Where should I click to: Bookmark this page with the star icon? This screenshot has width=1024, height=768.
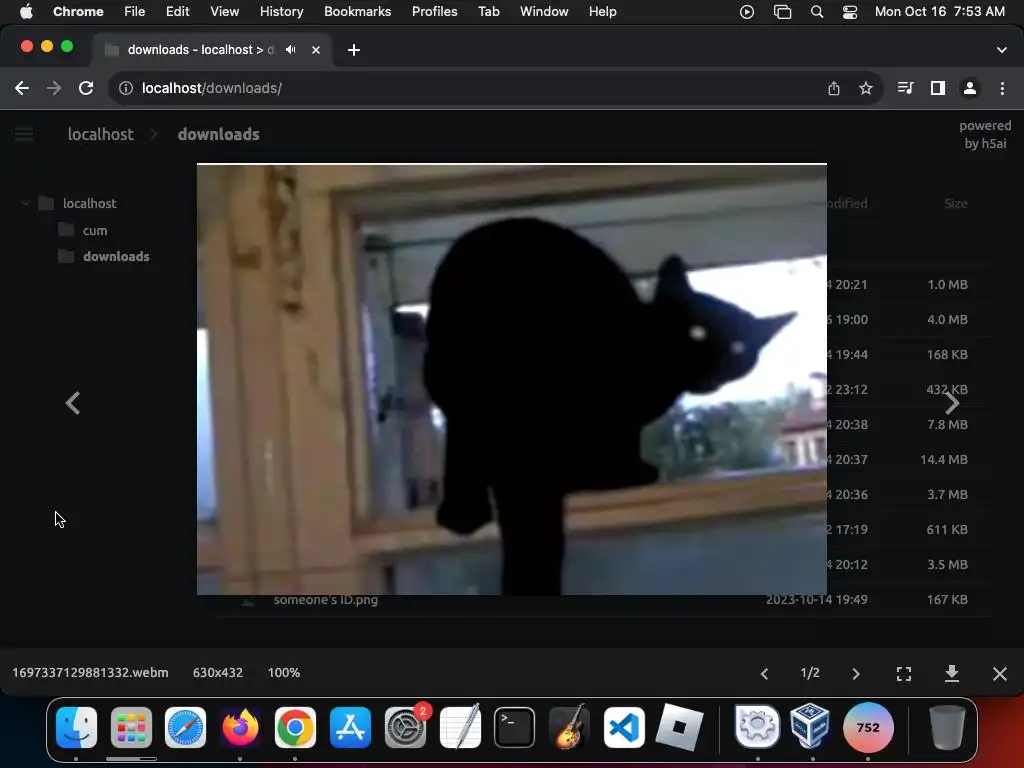point(866,88)
